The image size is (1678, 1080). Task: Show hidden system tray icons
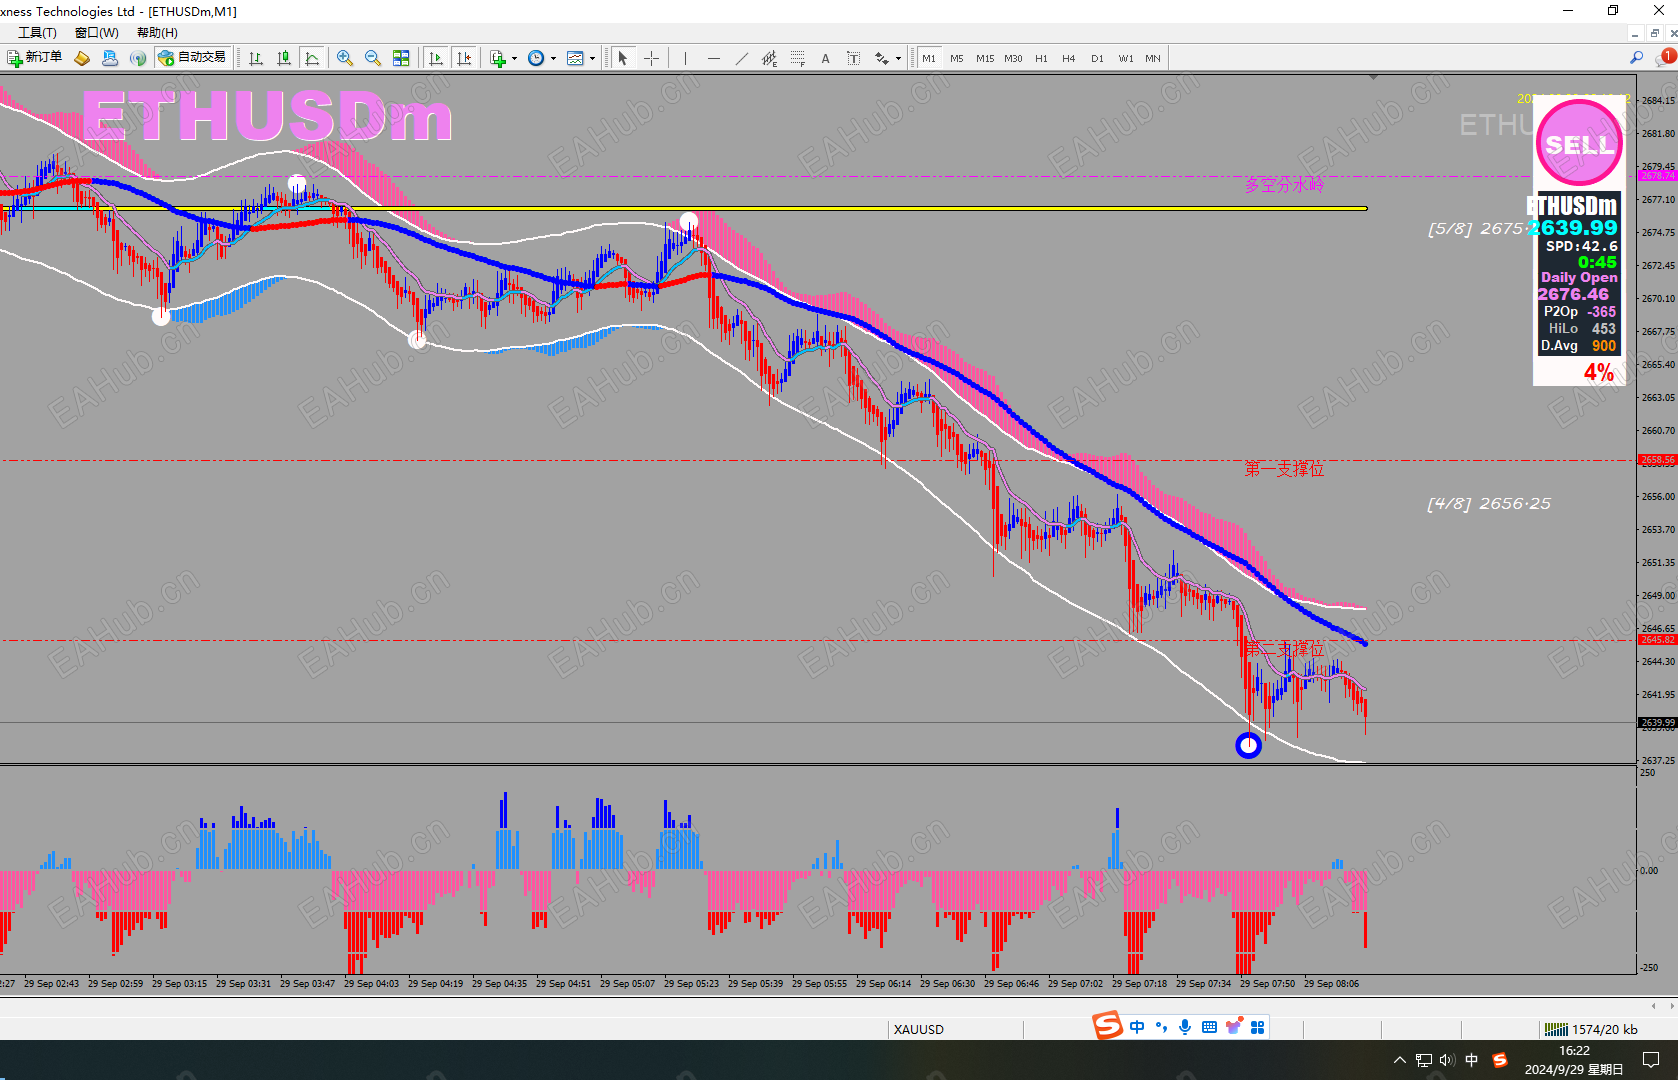coord(1399,1060)
